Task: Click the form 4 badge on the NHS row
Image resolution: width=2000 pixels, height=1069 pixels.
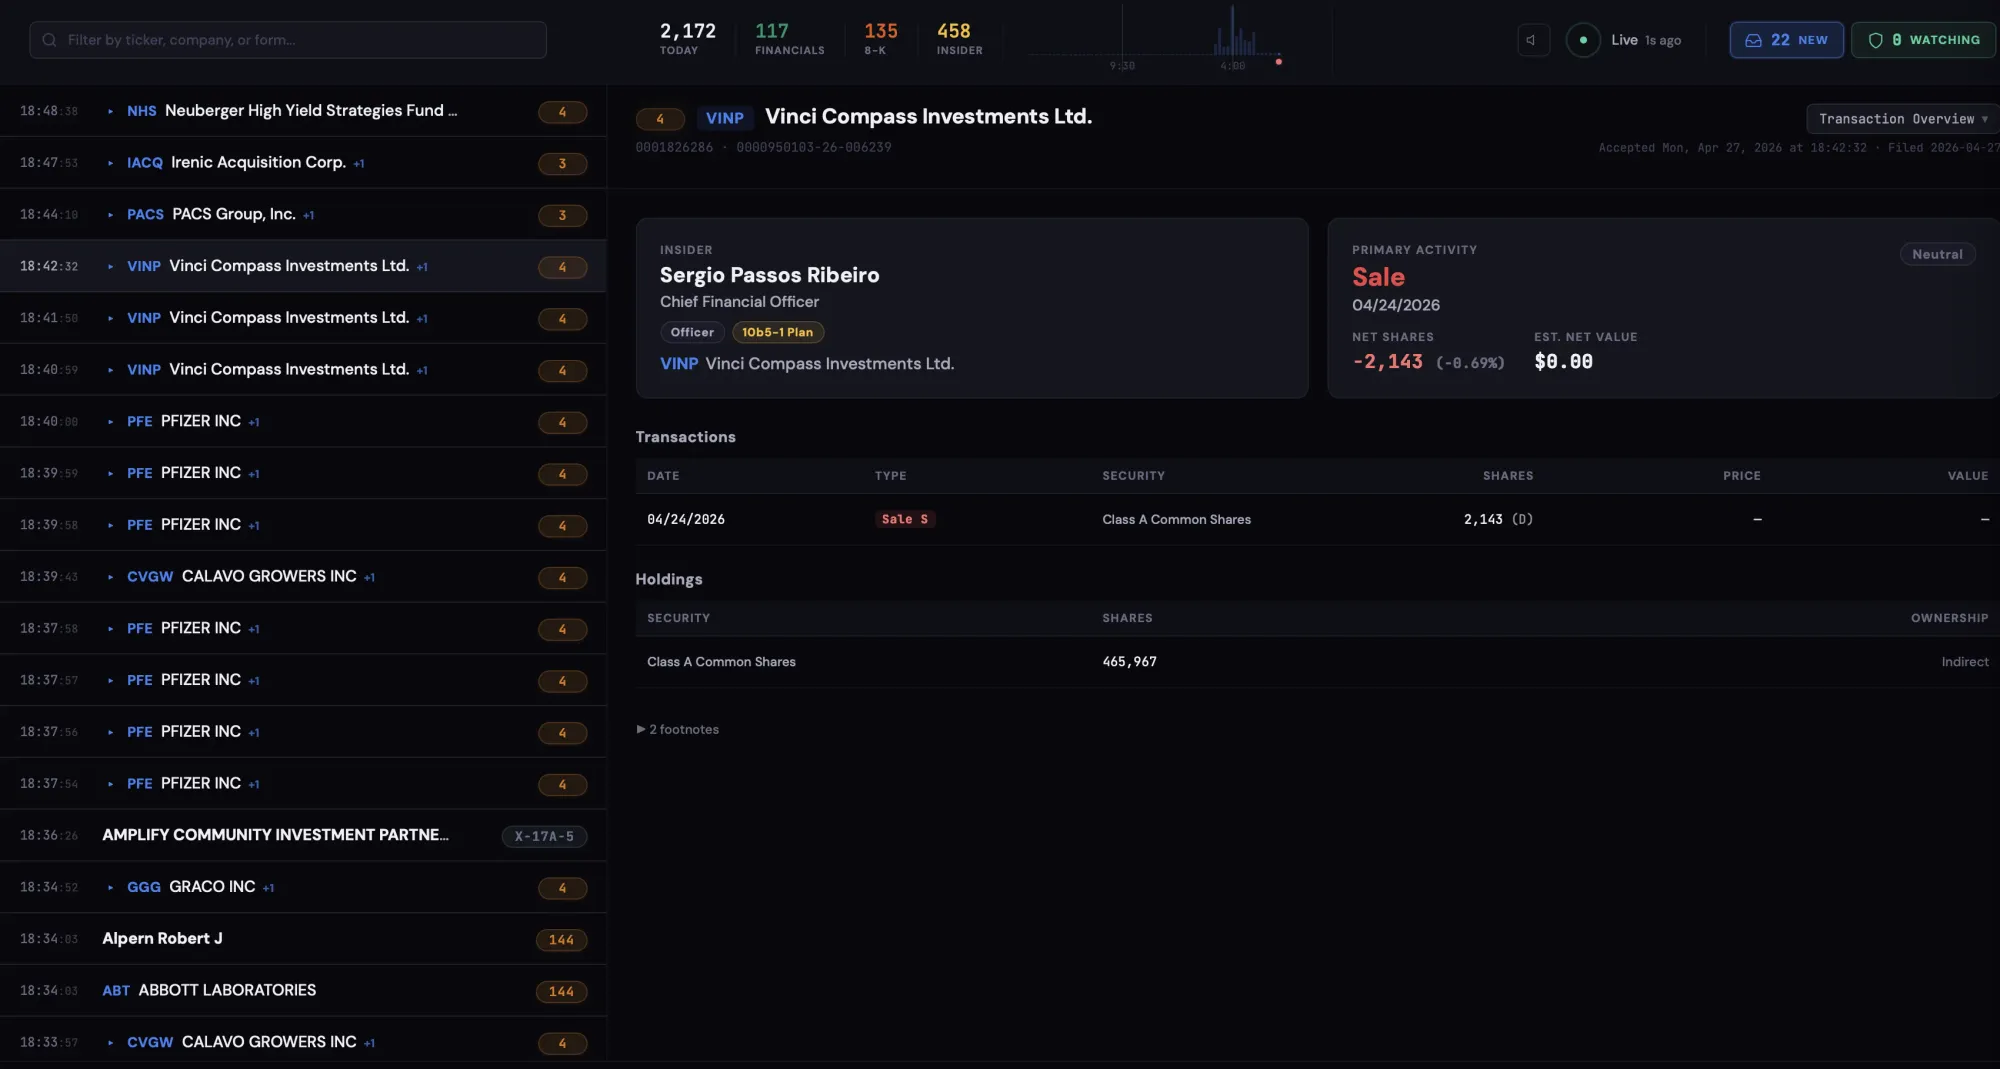Action: point(562,112)
